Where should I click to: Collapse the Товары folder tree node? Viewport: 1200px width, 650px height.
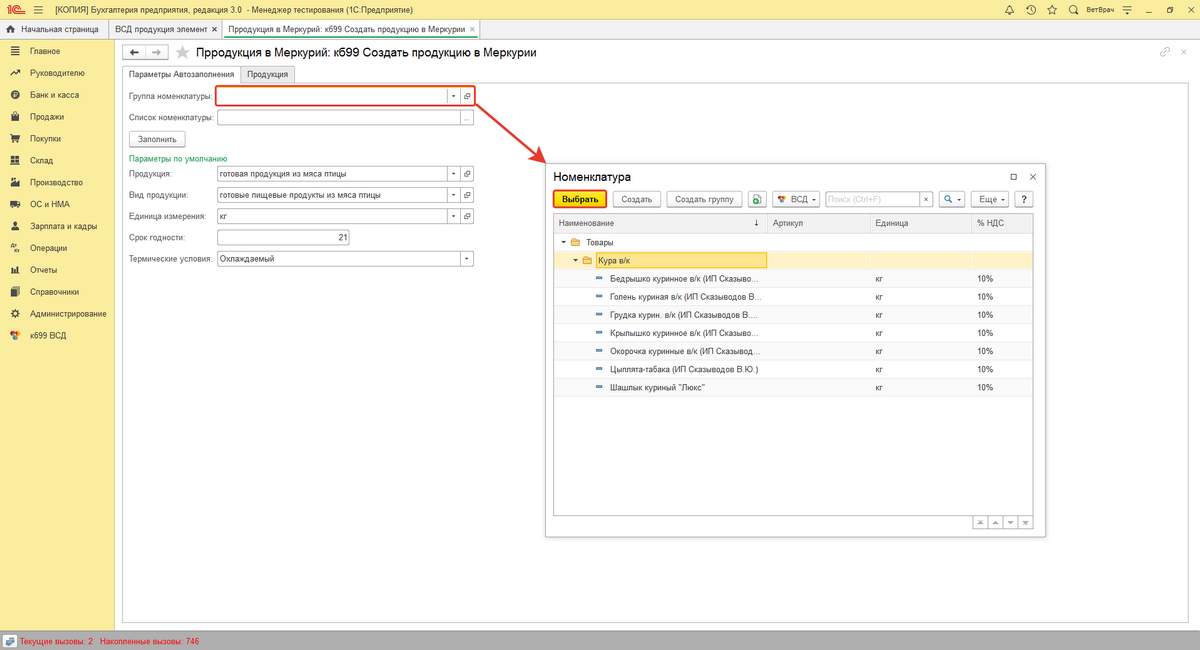click(563, 242)
